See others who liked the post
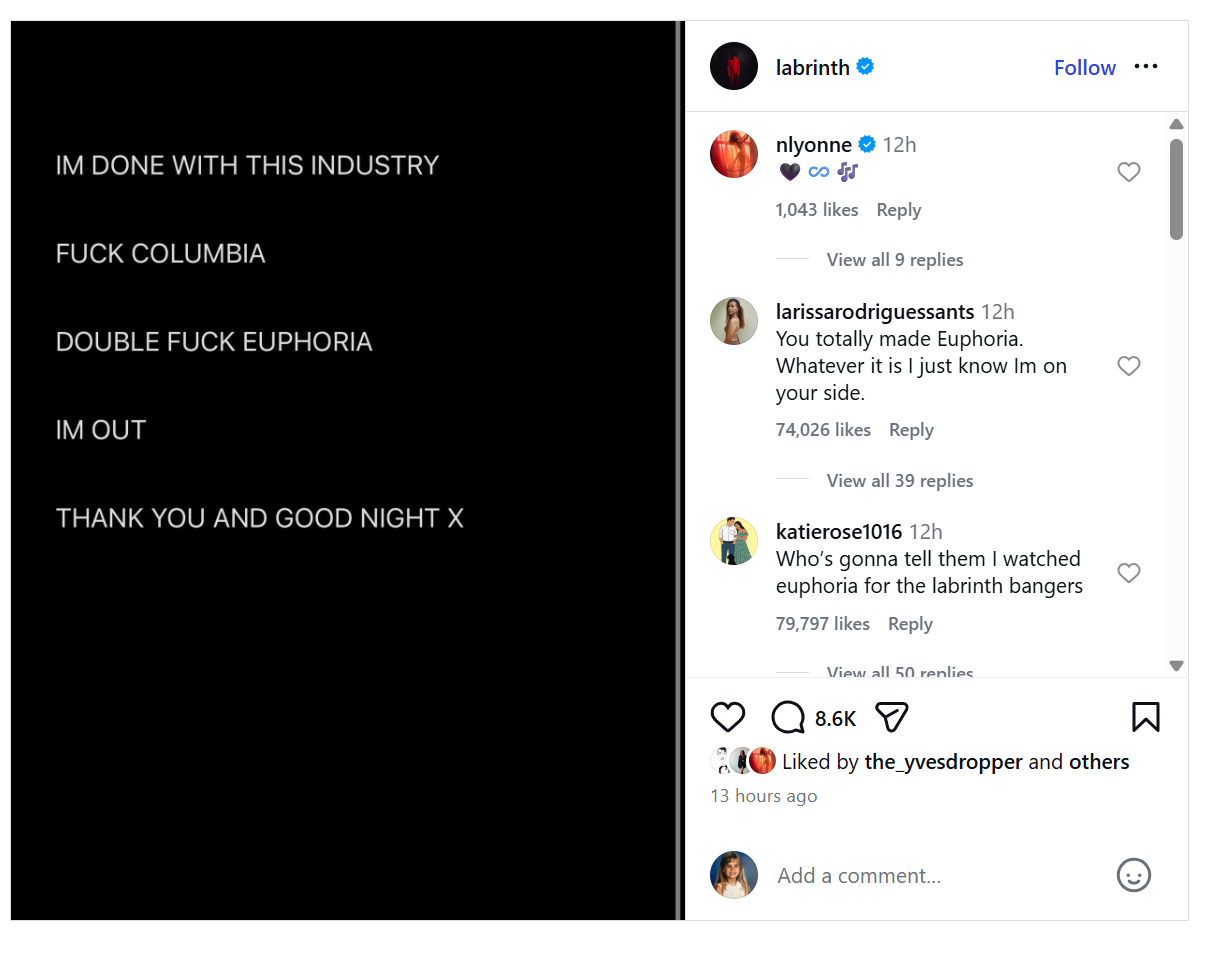The height and width of the screenshot is (955, 1206). 1099,762
